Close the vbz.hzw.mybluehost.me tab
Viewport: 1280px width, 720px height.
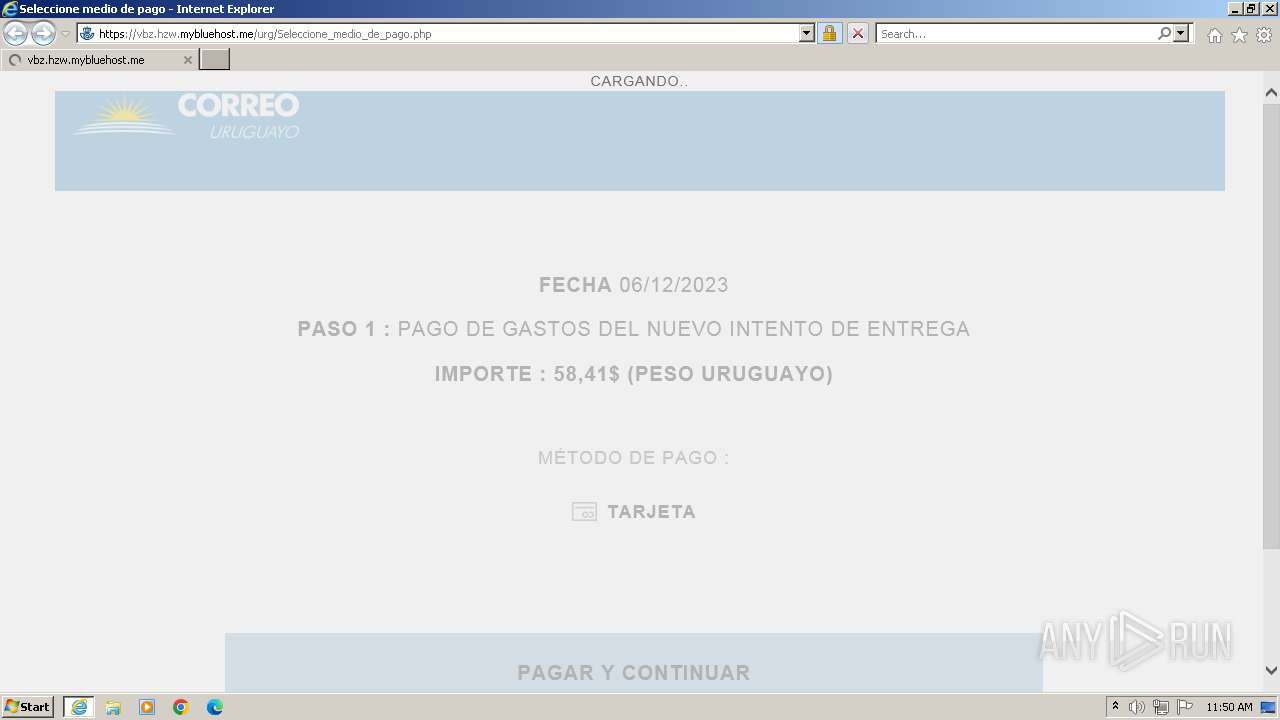187,60
